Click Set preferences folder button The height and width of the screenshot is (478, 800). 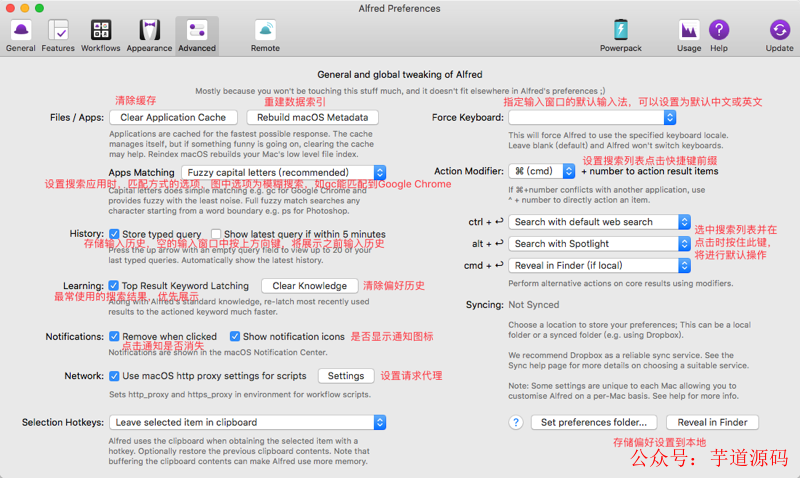594,422
